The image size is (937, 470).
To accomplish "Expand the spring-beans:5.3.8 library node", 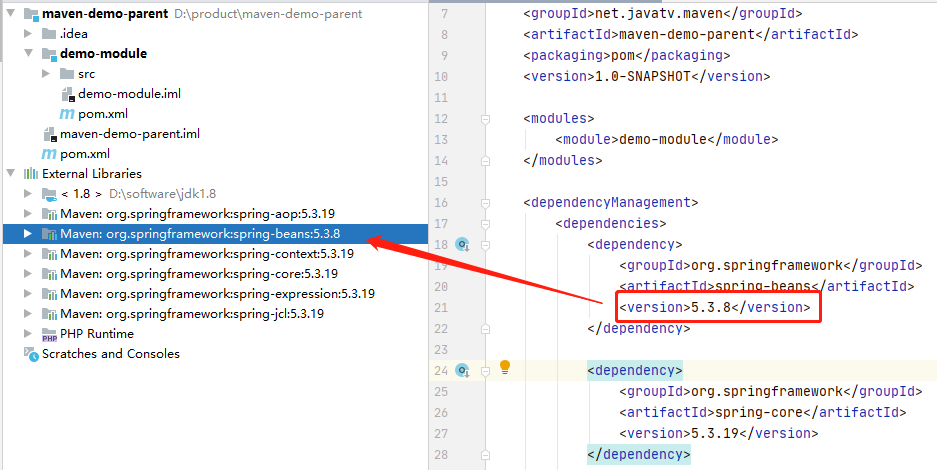I will click(28, 234).
